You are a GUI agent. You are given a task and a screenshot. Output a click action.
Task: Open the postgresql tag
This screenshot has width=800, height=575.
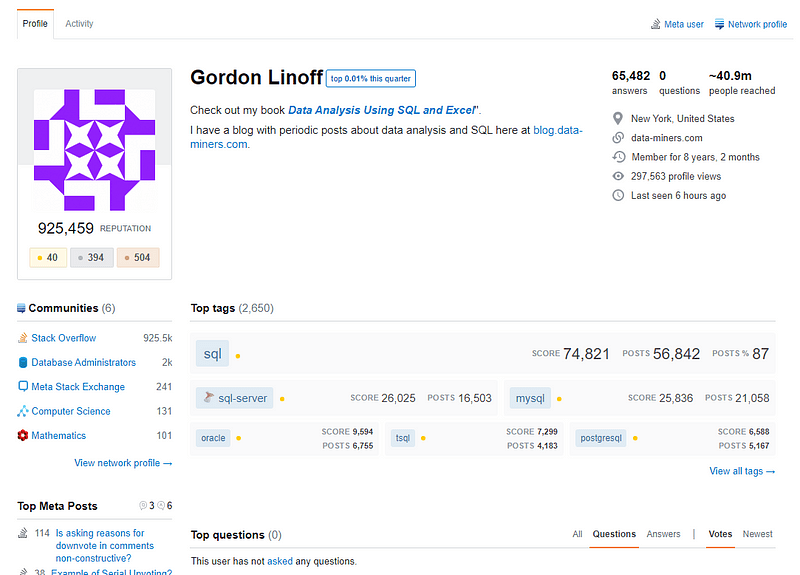601,438
